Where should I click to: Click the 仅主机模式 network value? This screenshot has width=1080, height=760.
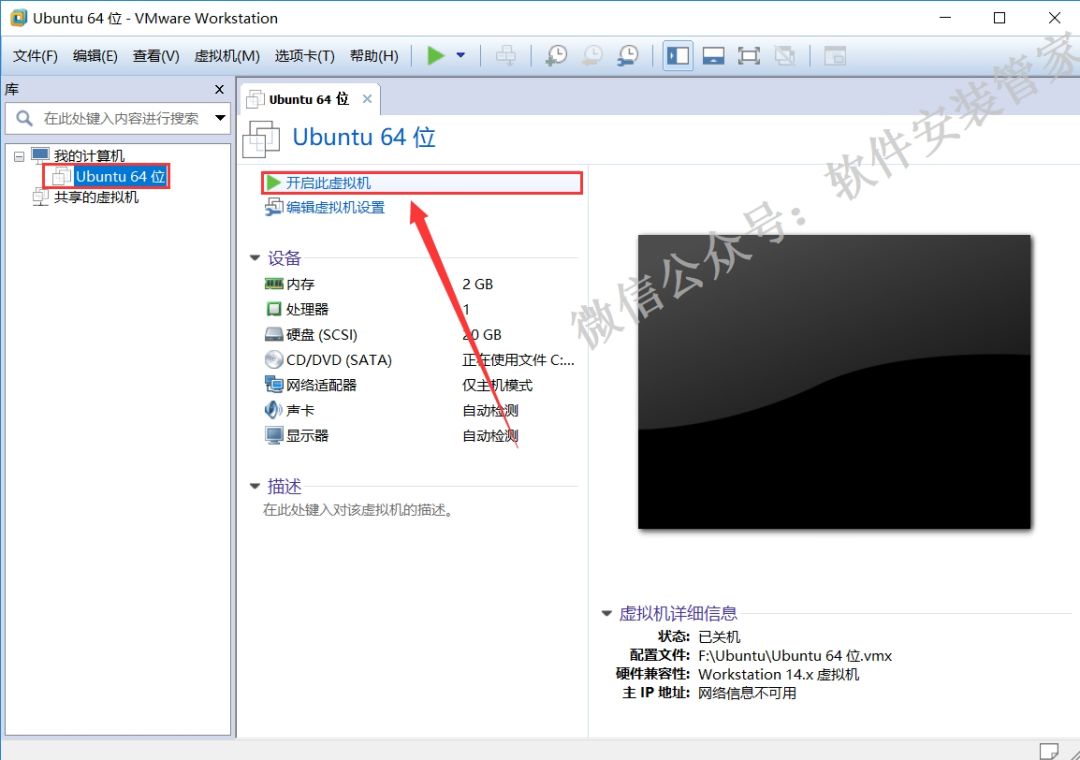pyautogui.click(x=497, y=385)
